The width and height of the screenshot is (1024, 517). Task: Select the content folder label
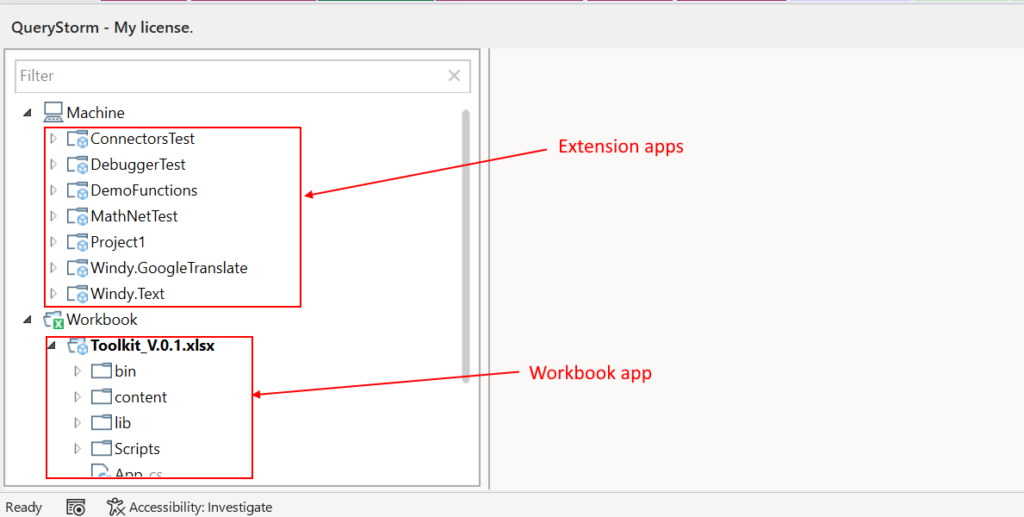point(140,397)
